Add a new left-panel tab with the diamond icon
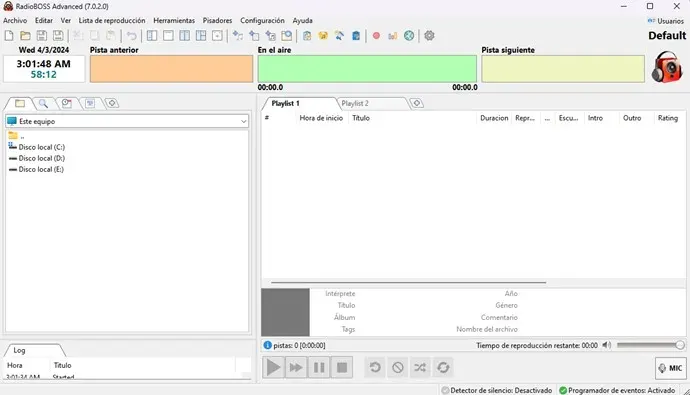Image resolution: width=690 pixels, height=395 pixels. coord(112,103)
